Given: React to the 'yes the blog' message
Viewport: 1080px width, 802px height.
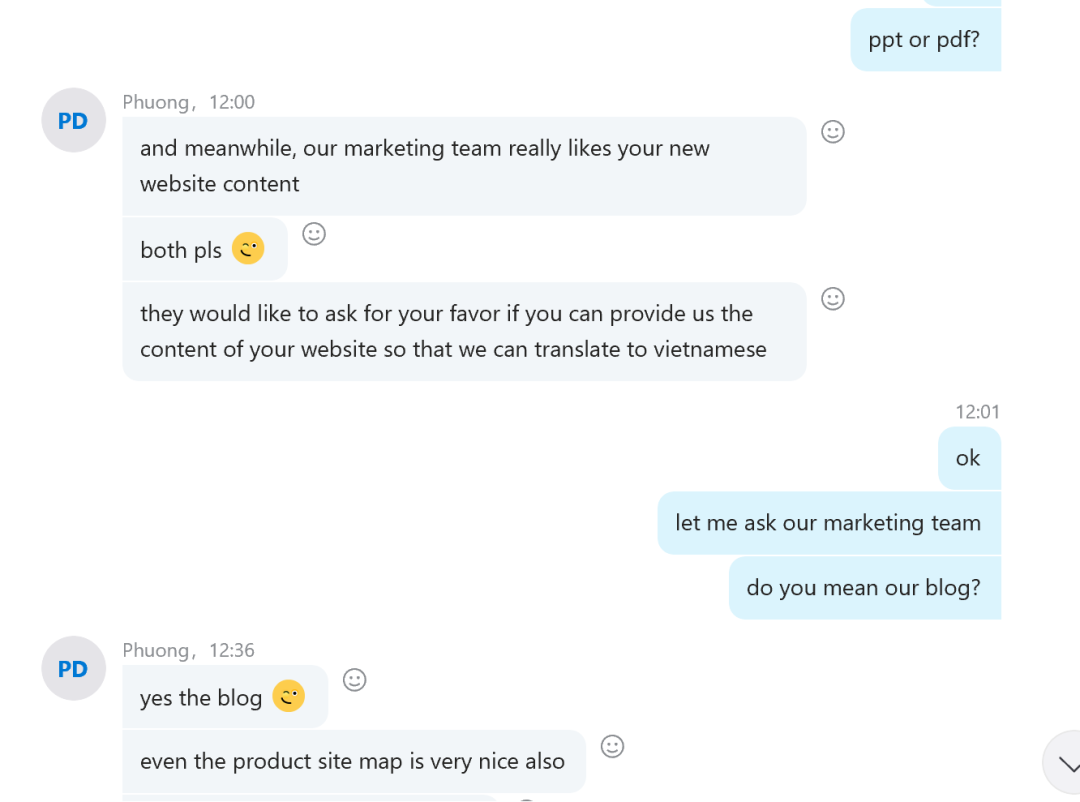Looking at the screenshot, I should click(x=355, y=680).
